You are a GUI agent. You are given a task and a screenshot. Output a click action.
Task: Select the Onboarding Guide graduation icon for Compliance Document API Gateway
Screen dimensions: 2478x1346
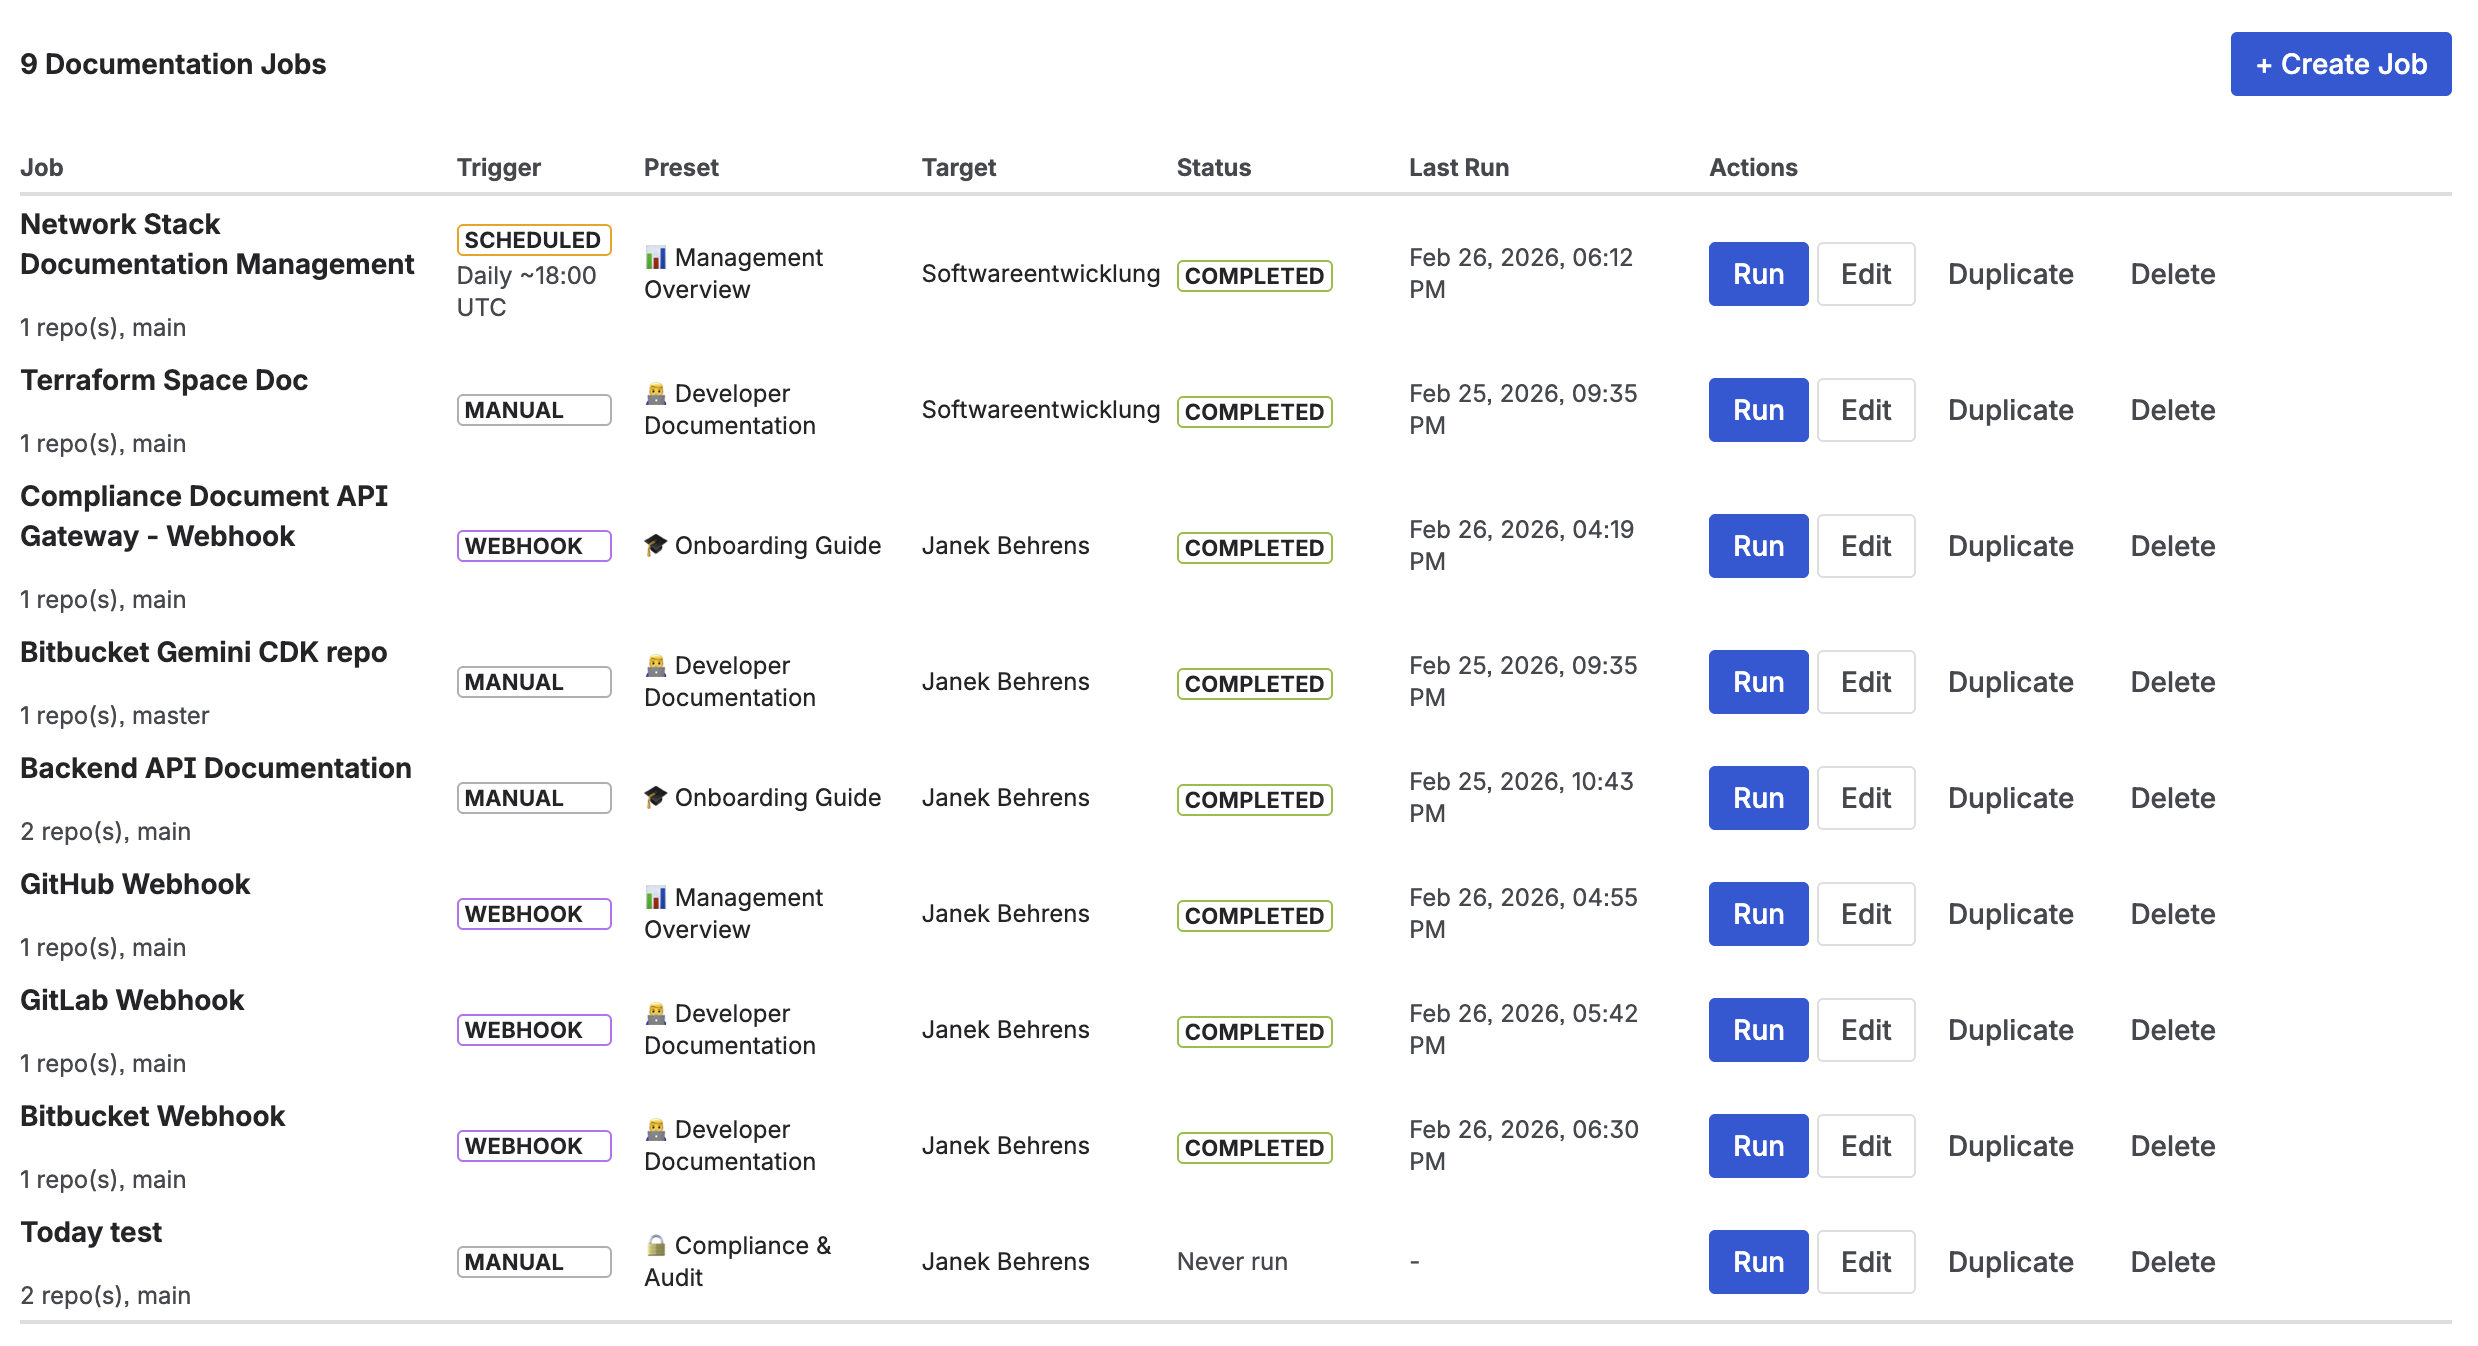point(655,546)
